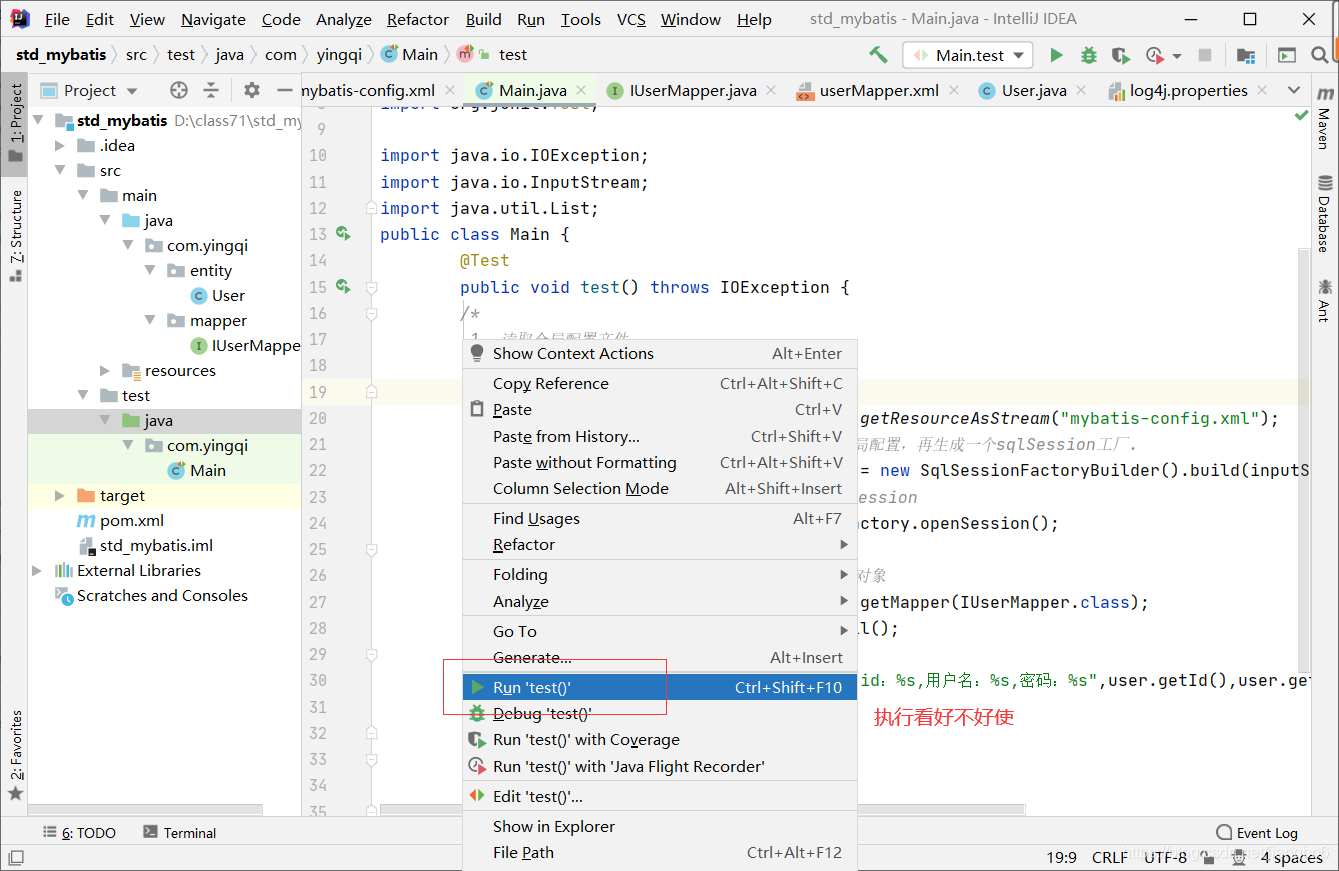The image size is (1339, 871).
Task: Click the UTF-8 encoding status
Action: pyautogui.click(x=1166, y=857)
